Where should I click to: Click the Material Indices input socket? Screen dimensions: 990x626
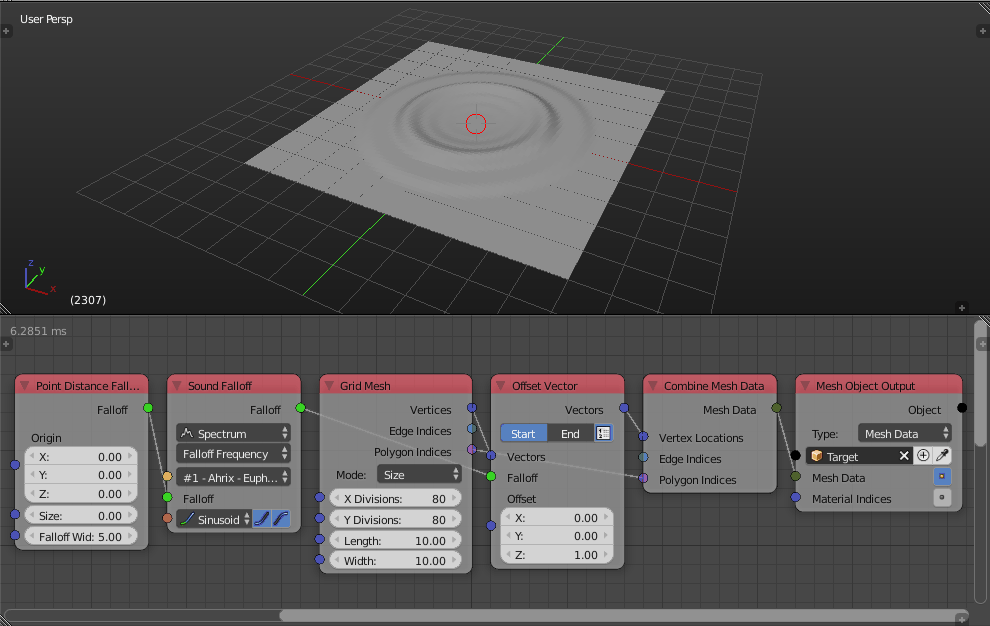coord(796,498)
